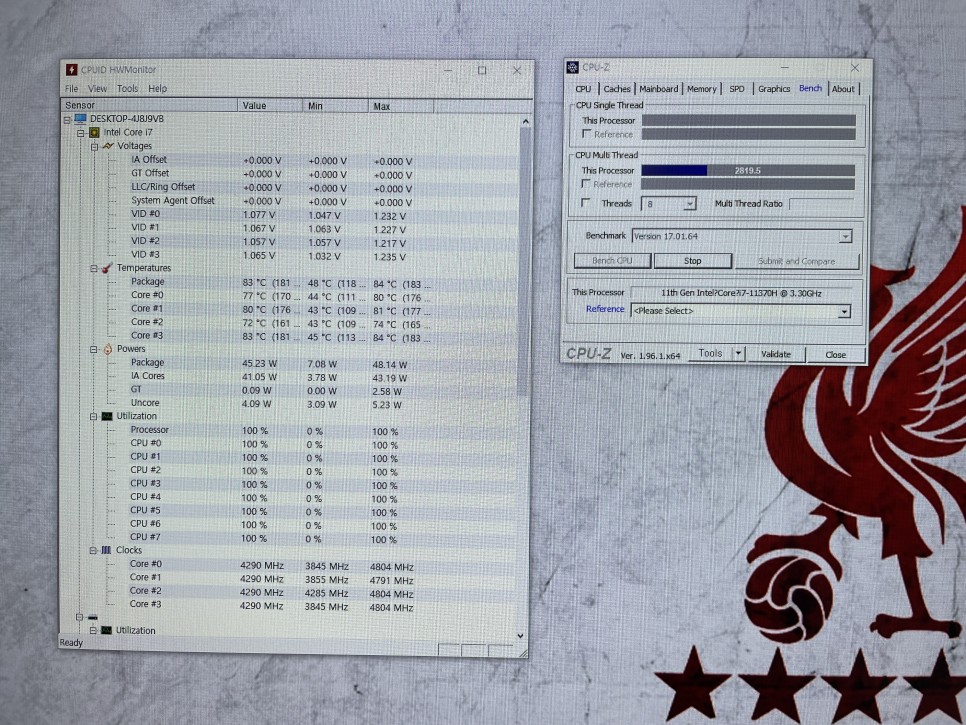Click the Value column header
The height and width of the screenshot is (725, 966).
click(271, 106)
